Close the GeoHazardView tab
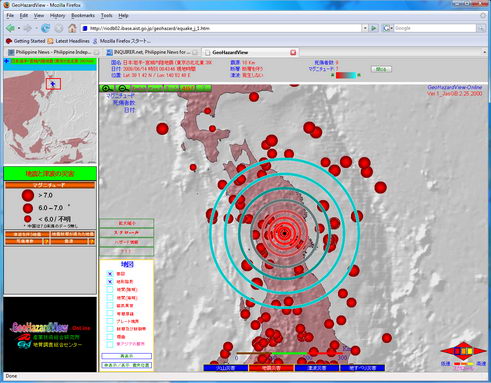This screenshot has width=491, height=383. coord(293,52)
